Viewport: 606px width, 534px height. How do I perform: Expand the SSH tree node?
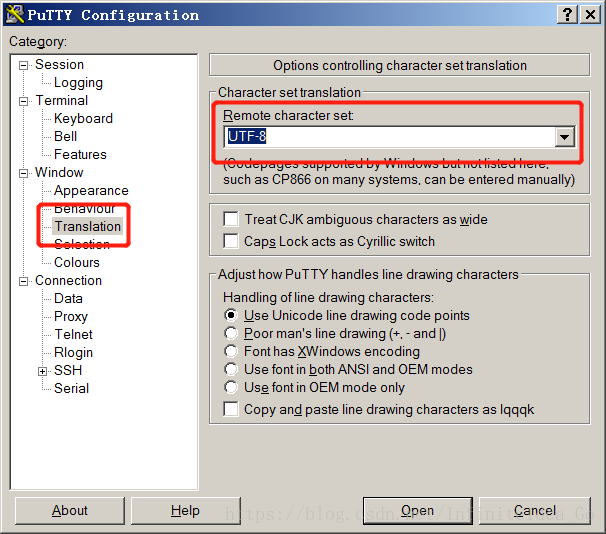pos(42,371)
